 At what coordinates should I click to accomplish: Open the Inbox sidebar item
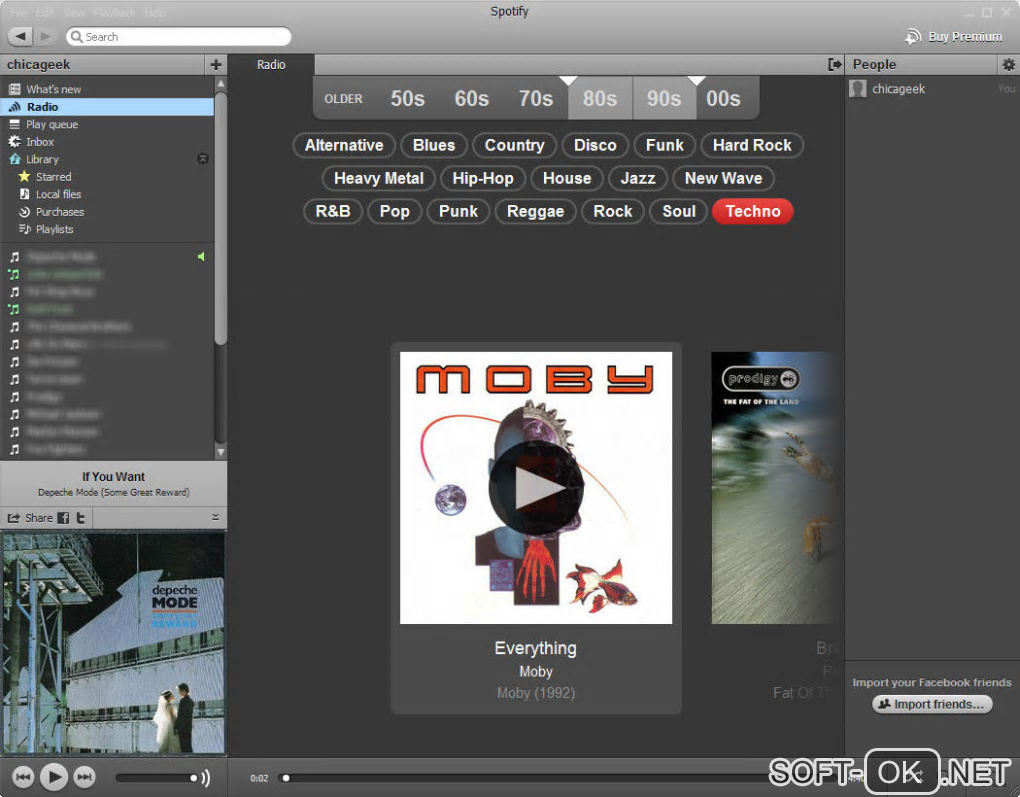coord(40,142)
